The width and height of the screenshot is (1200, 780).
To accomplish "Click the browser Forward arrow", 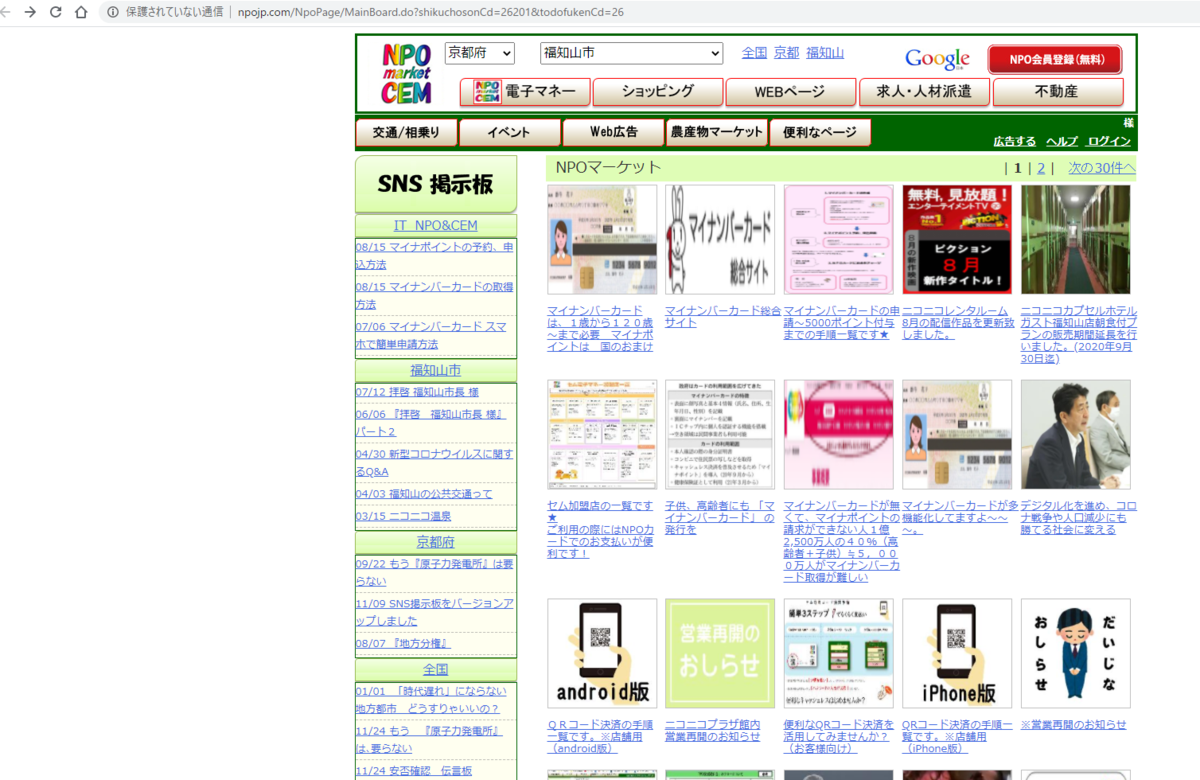I will click(31, 12).
